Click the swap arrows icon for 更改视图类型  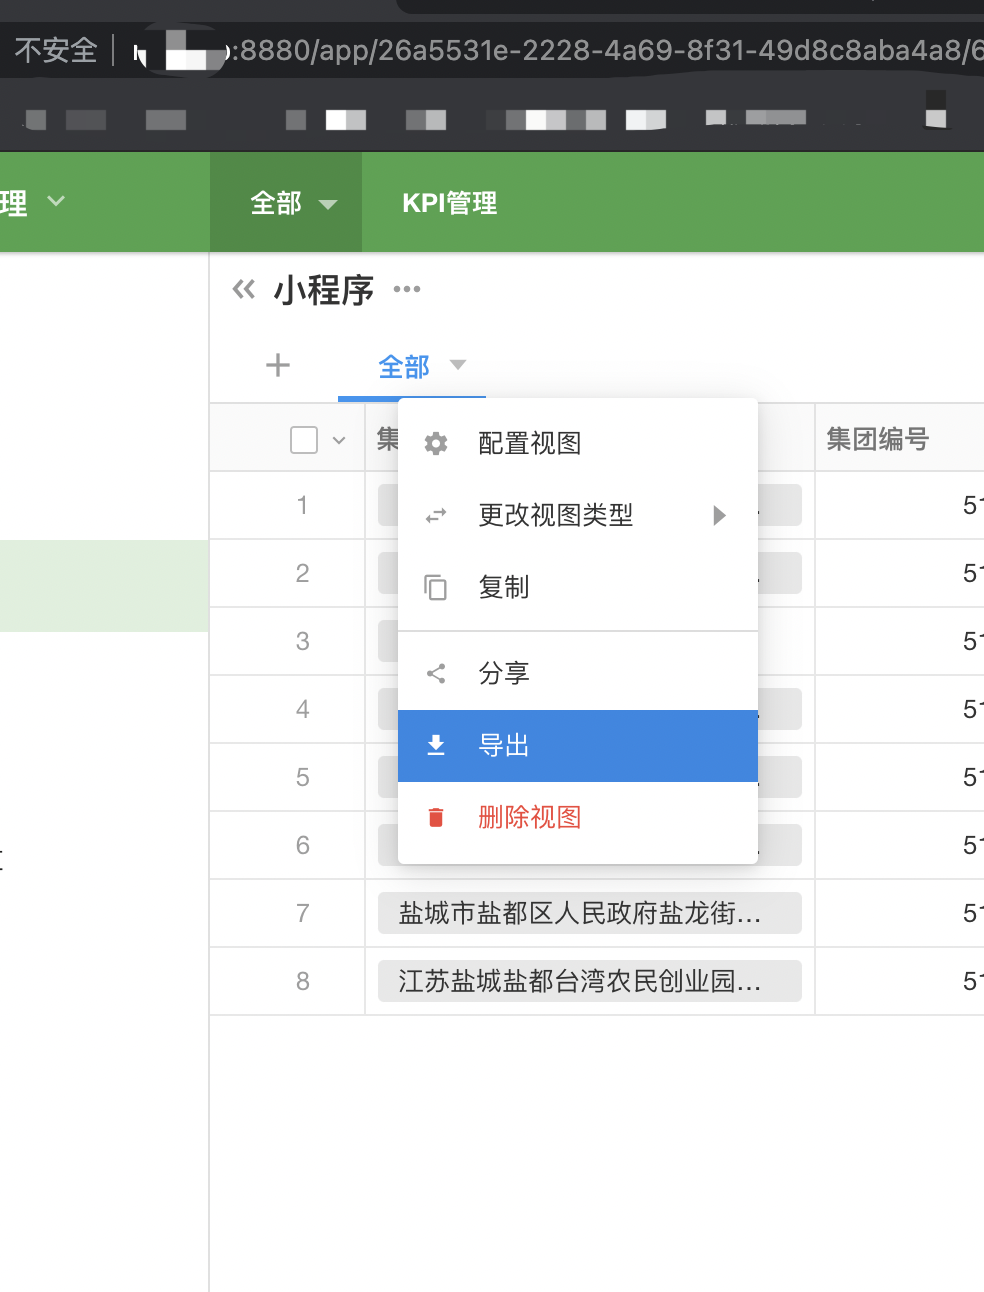point(436,516)
